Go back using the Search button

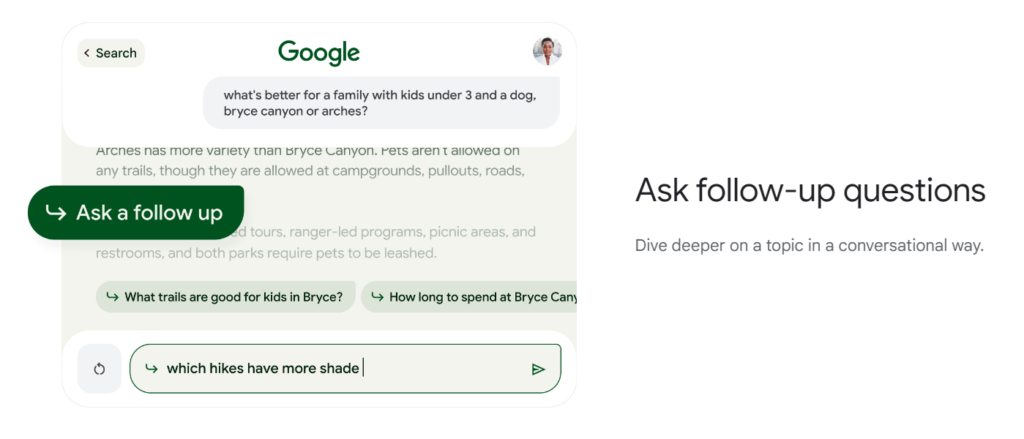tap(111, 54)
